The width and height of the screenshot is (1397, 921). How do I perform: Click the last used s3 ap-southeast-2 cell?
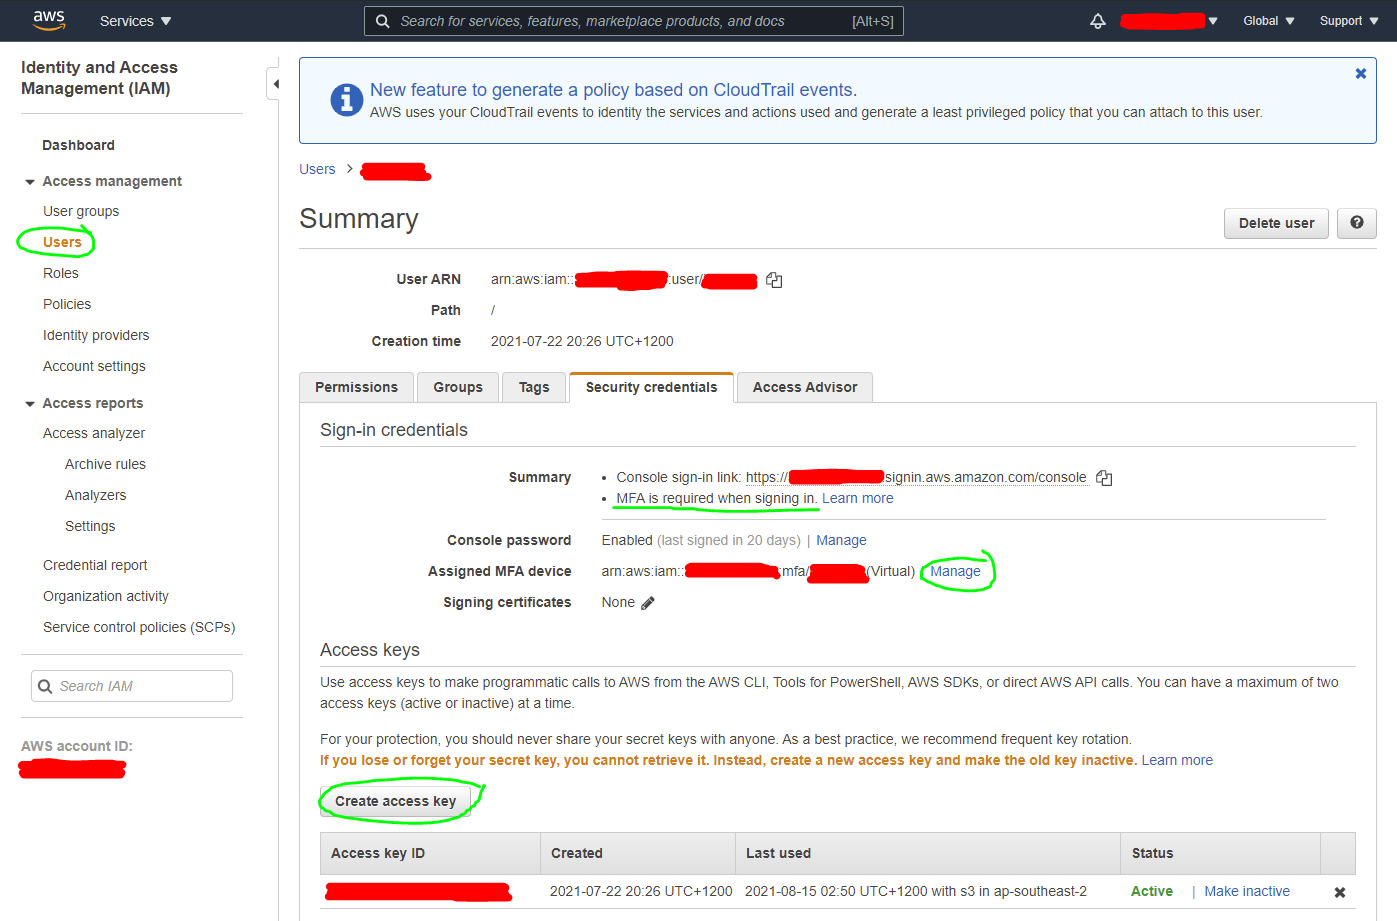point(916,891)
